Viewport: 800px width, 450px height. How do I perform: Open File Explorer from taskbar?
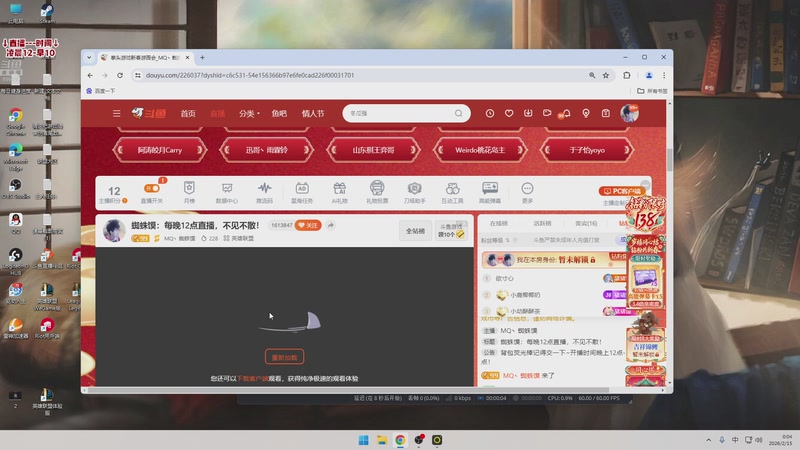pyautogui.click(x=382, y=440)
